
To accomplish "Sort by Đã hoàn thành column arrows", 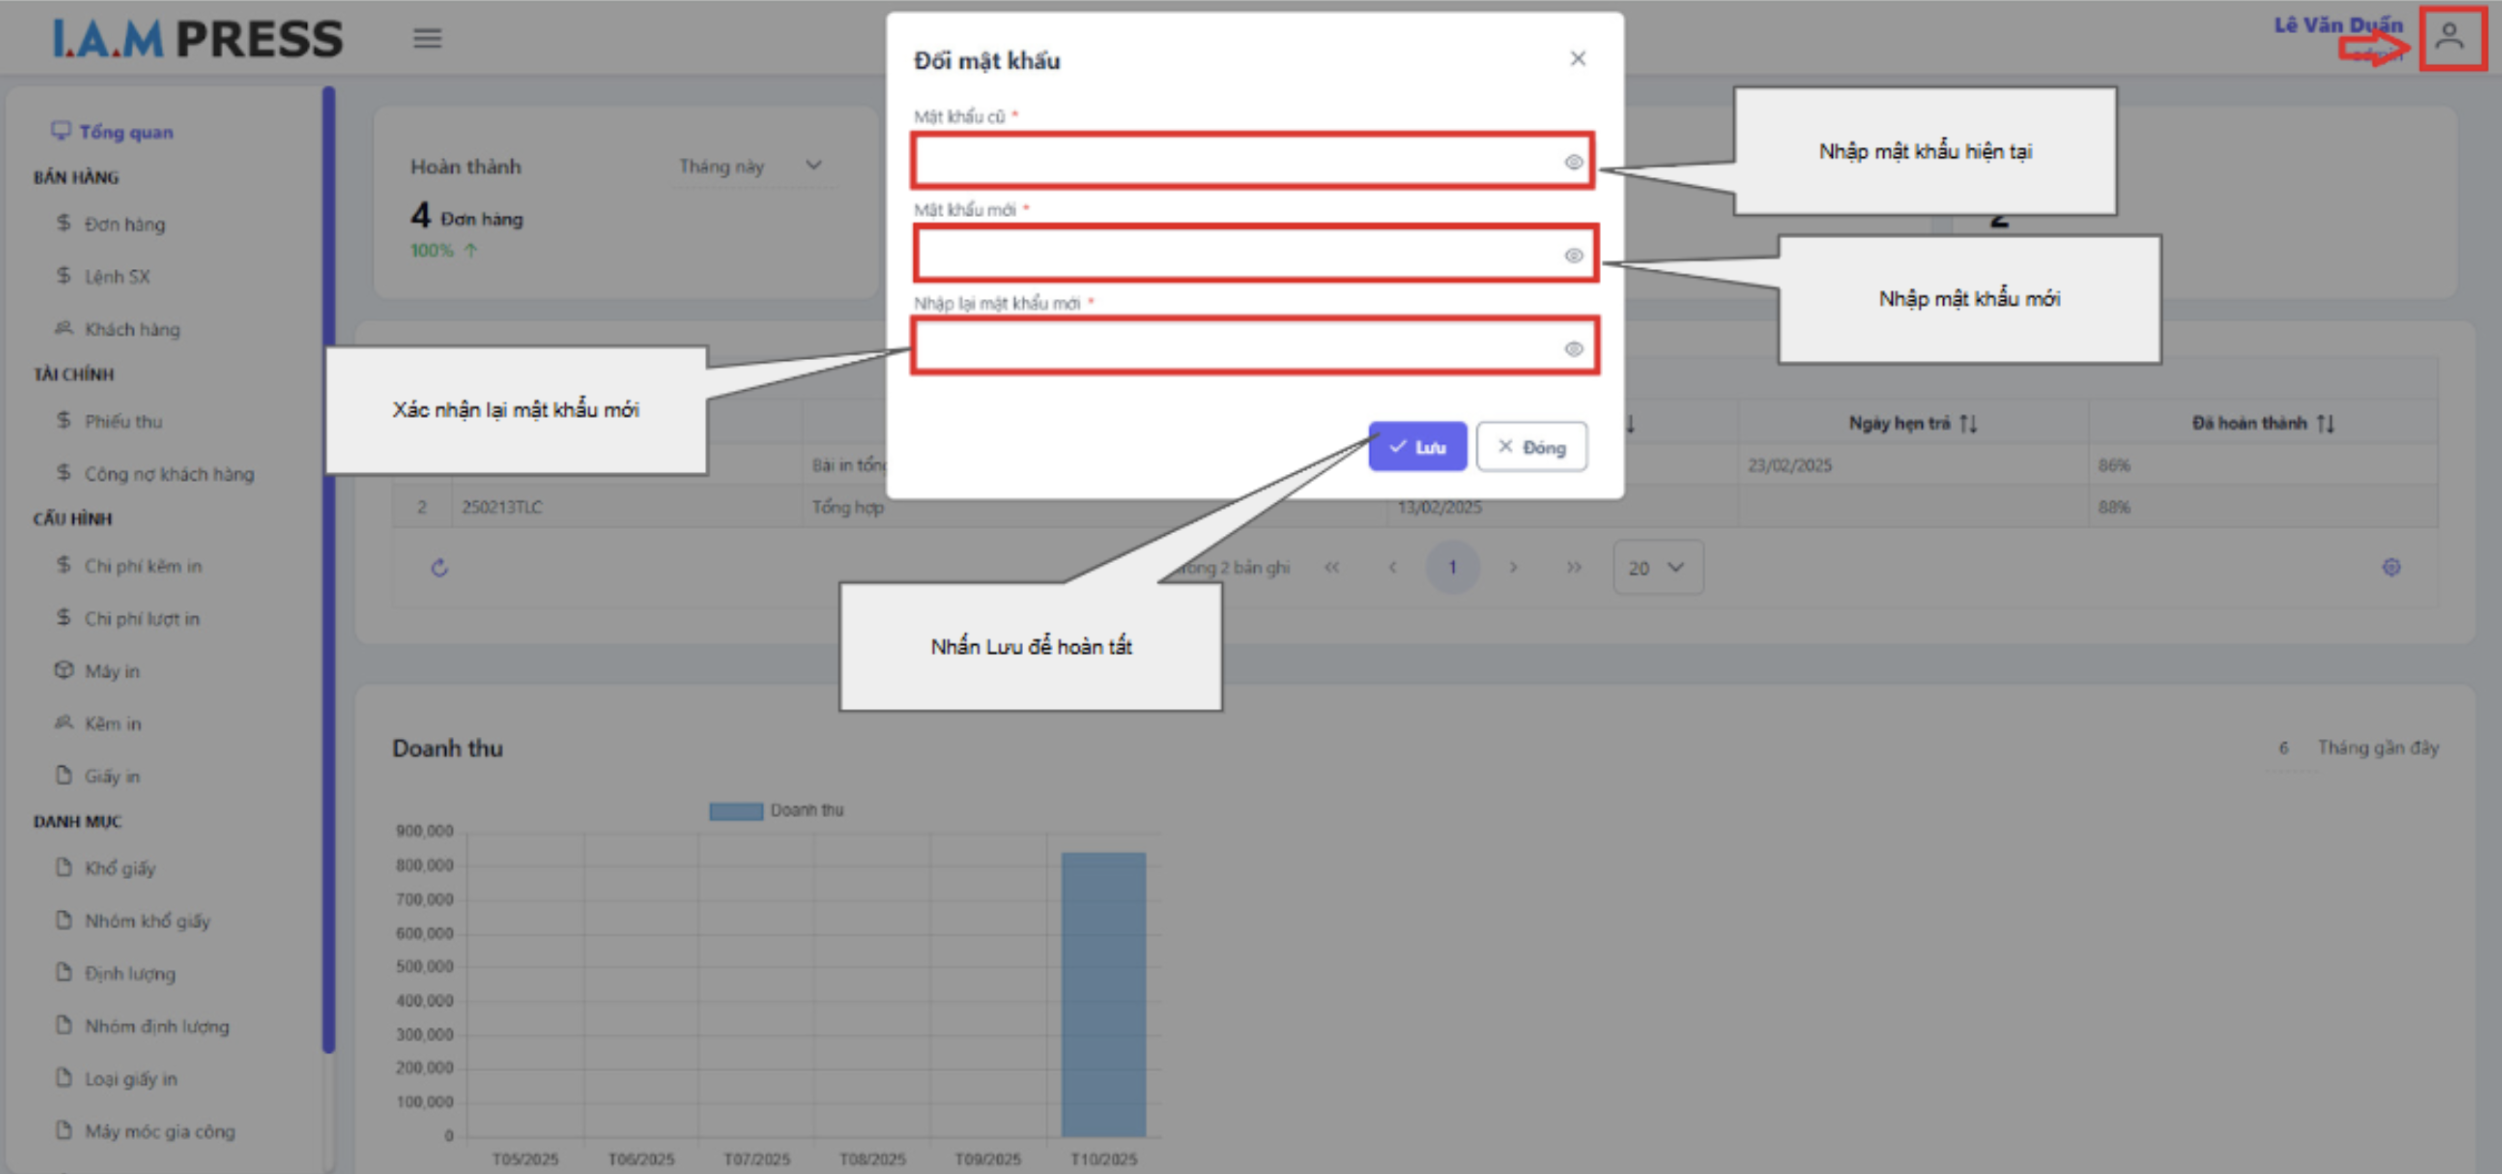I will [x=2325, y=423].
